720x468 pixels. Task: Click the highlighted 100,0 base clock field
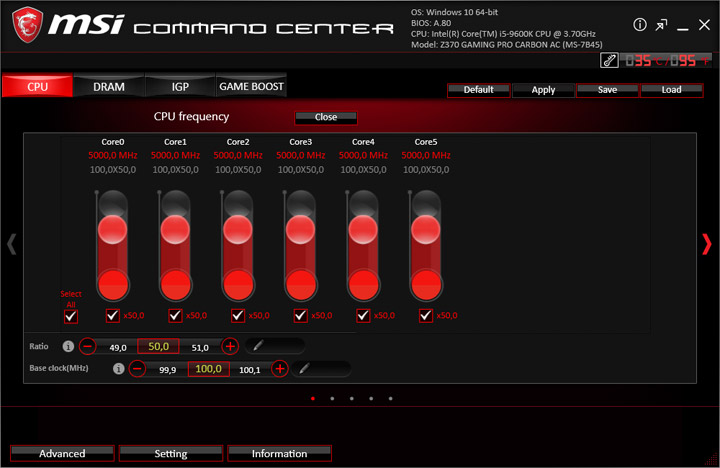(x=208, y=369)
